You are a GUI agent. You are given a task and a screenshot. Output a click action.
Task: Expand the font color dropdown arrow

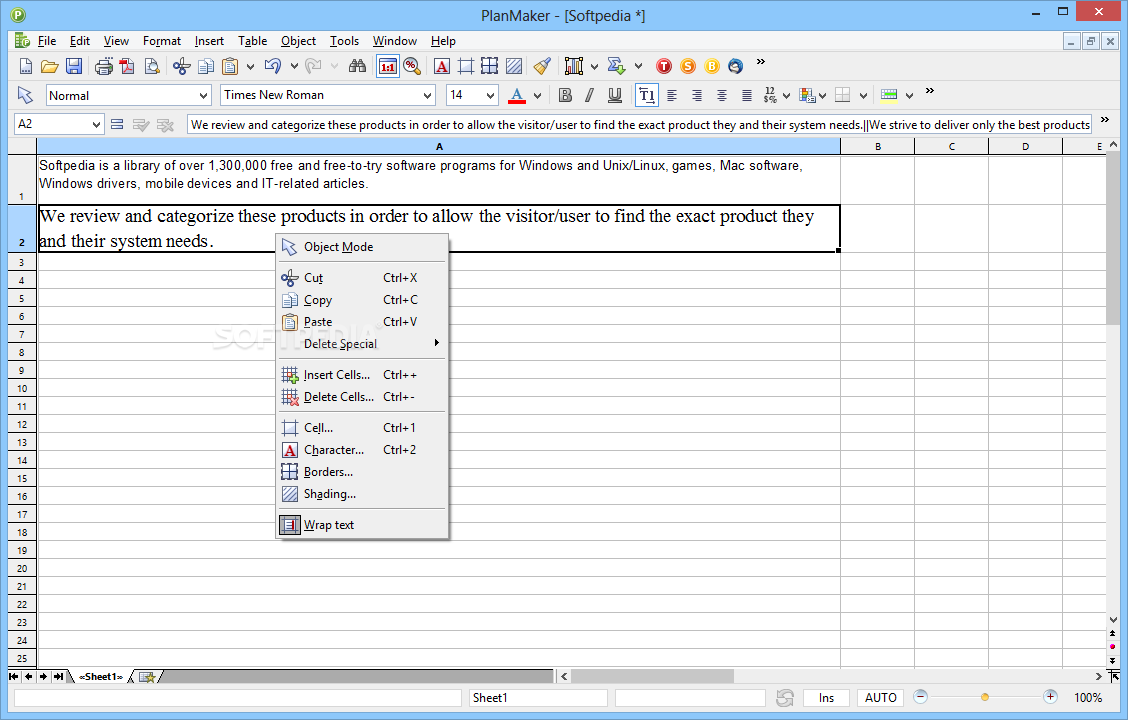pyautogui.click(x=537, y=95)
